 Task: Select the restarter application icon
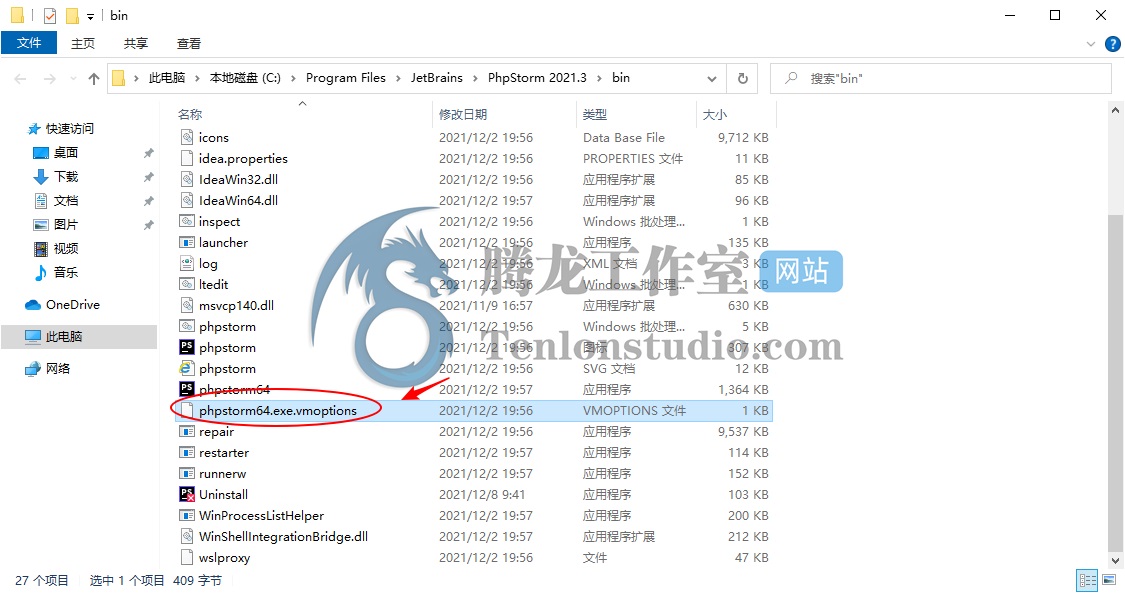187,452
